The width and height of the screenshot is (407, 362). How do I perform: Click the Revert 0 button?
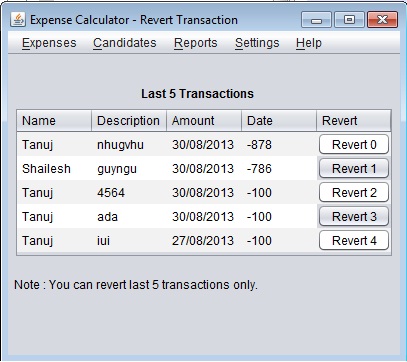pyautogui.click(x=354, y=144)
